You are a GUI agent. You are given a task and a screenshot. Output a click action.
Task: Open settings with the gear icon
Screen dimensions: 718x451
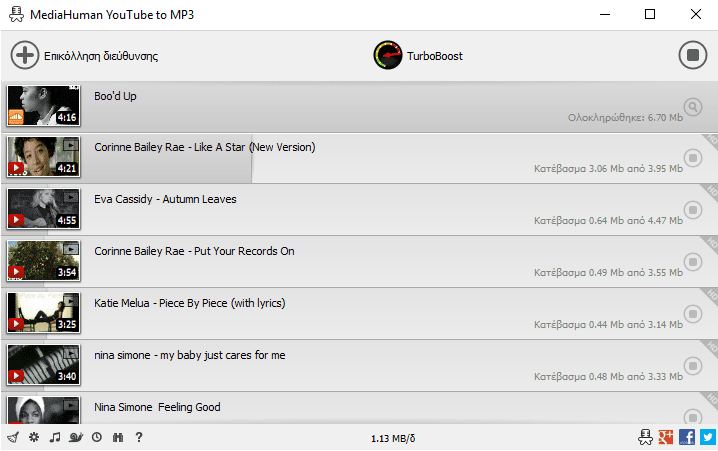pyautogui.click(x=34, y=437)
